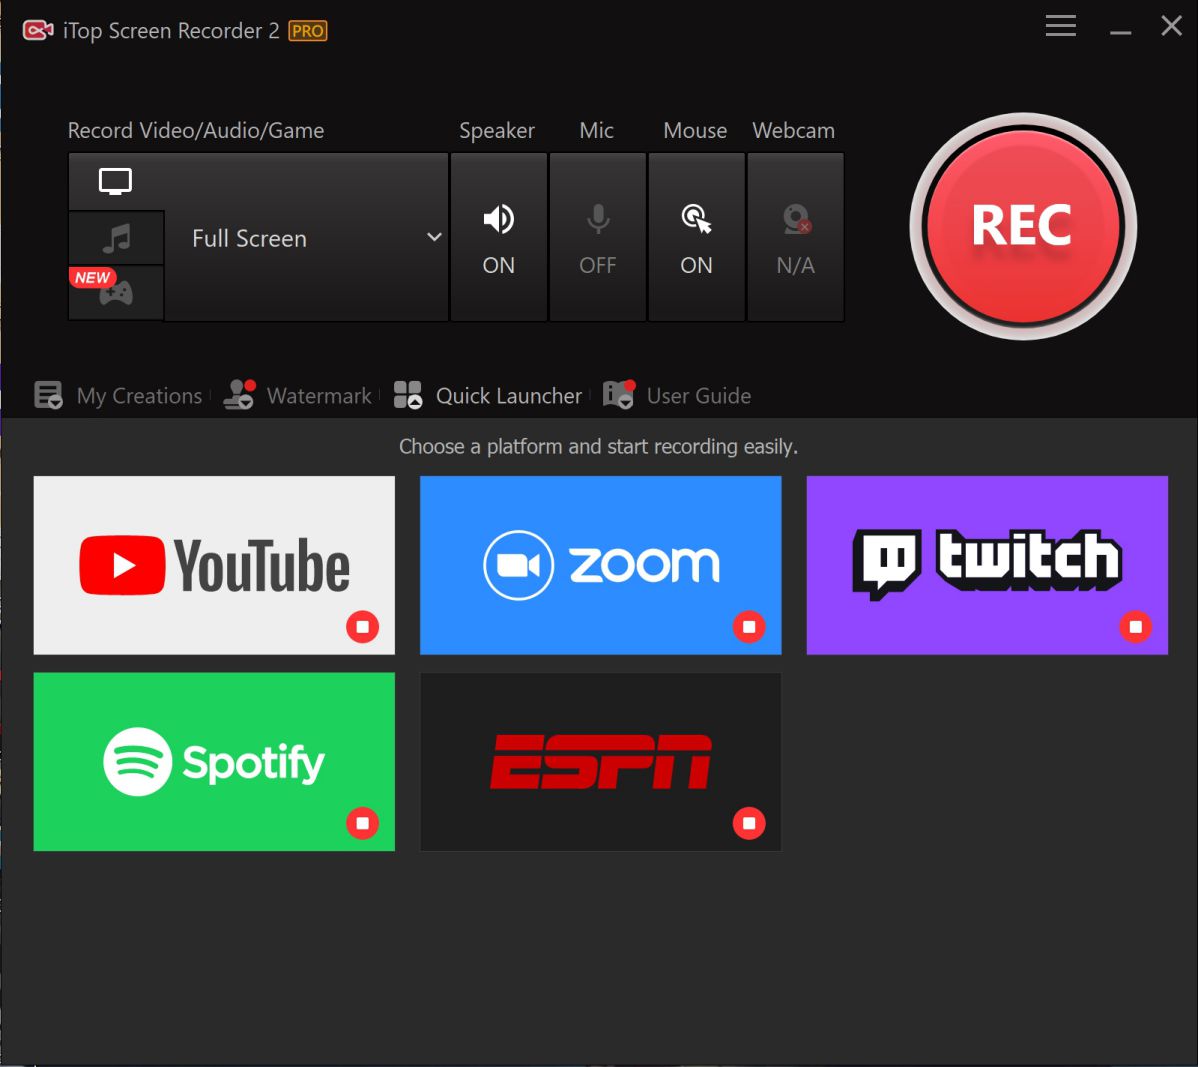Click the iTop Screen Recorder logo icon

tap(37, 31)
